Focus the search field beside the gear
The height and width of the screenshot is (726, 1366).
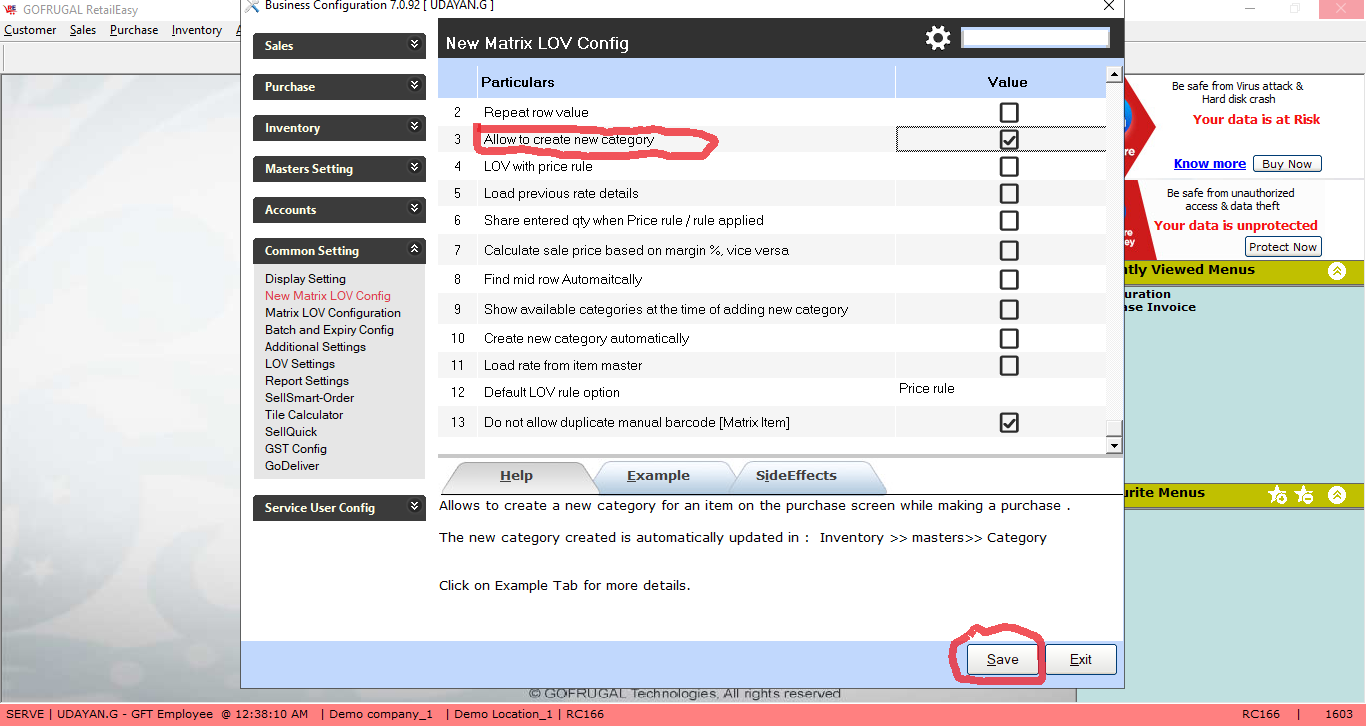coord(1035,38)
